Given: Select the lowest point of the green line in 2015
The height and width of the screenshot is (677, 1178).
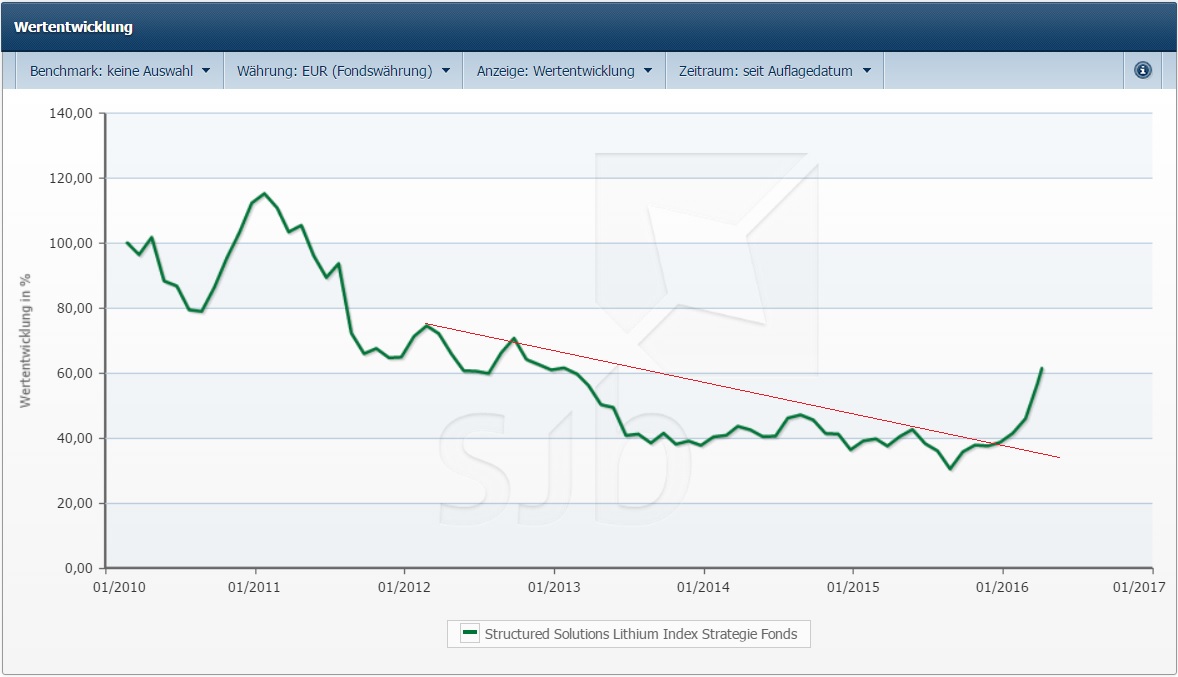Looking at the screenshot, I should [x=951, y=468].
